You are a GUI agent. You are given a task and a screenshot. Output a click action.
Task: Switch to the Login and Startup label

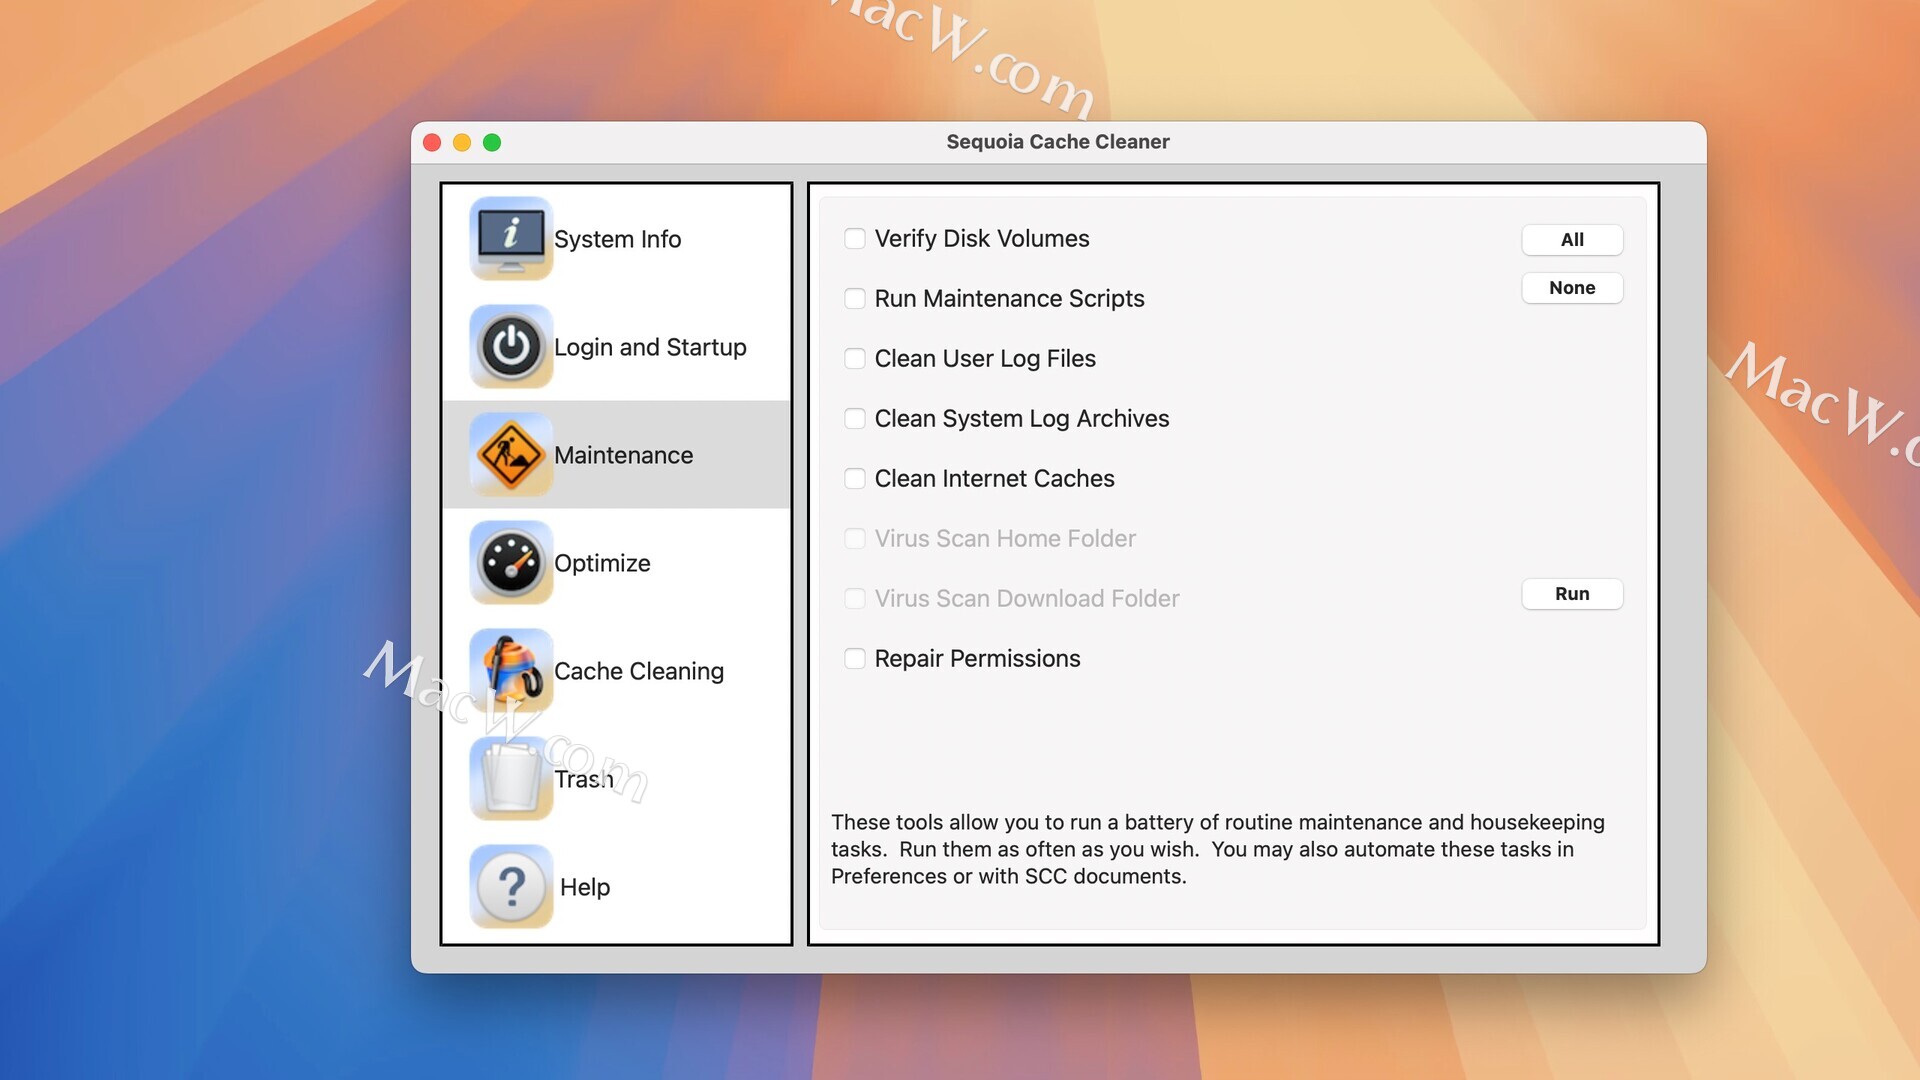(x=650, y=347)
